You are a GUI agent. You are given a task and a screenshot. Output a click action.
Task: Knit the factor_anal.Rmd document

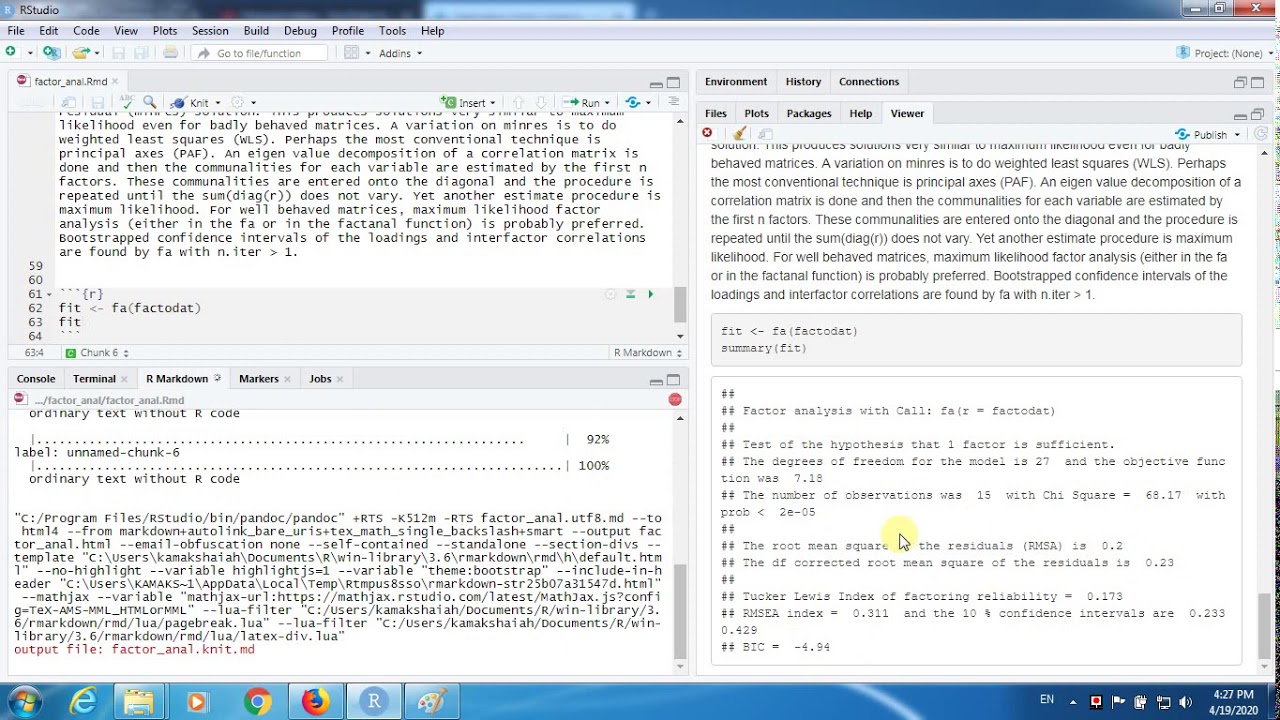pos(192,102)
